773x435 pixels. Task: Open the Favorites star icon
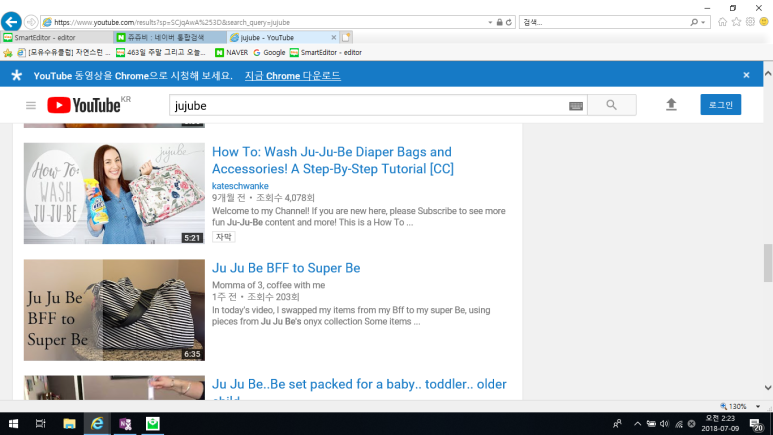tap(737, 22)
